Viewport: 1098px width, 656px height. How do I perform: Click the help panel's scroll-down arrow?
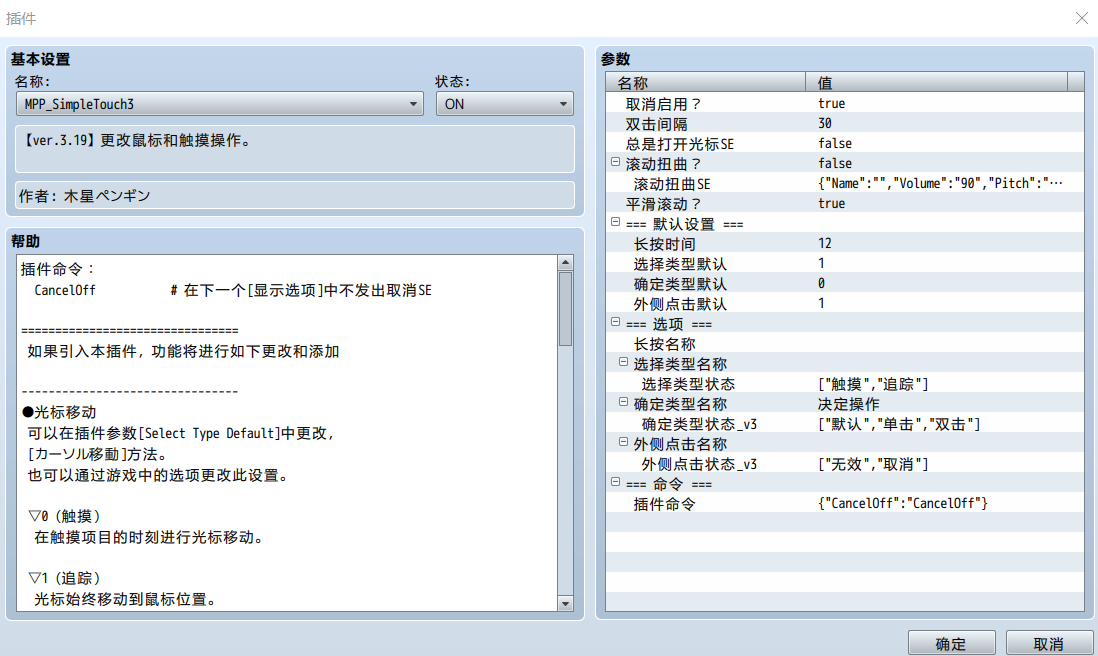(x=565, y=603)
